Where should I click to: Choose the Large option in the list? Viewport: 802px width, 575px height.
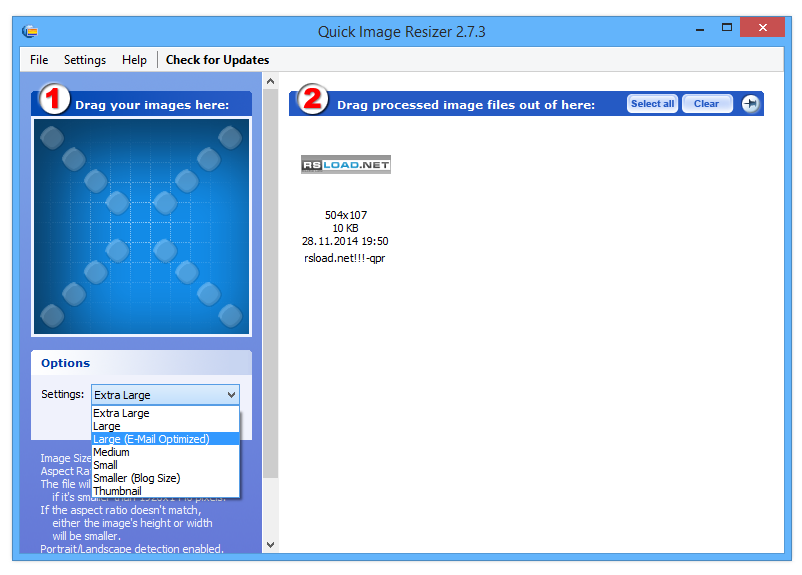click(165, 426)
